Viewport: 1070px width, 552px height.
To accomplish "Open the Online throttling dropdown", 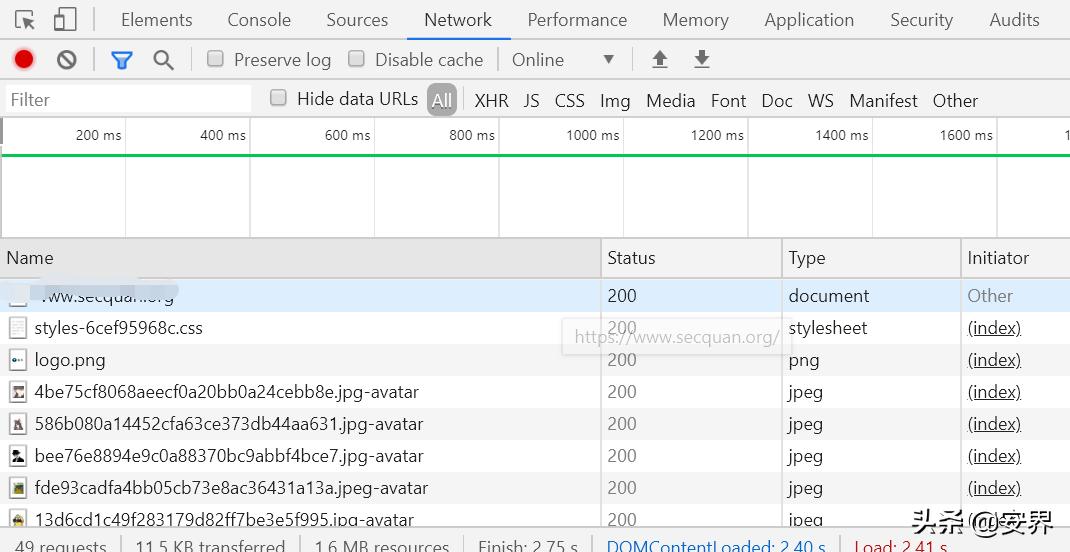I will tap(563, 60).
